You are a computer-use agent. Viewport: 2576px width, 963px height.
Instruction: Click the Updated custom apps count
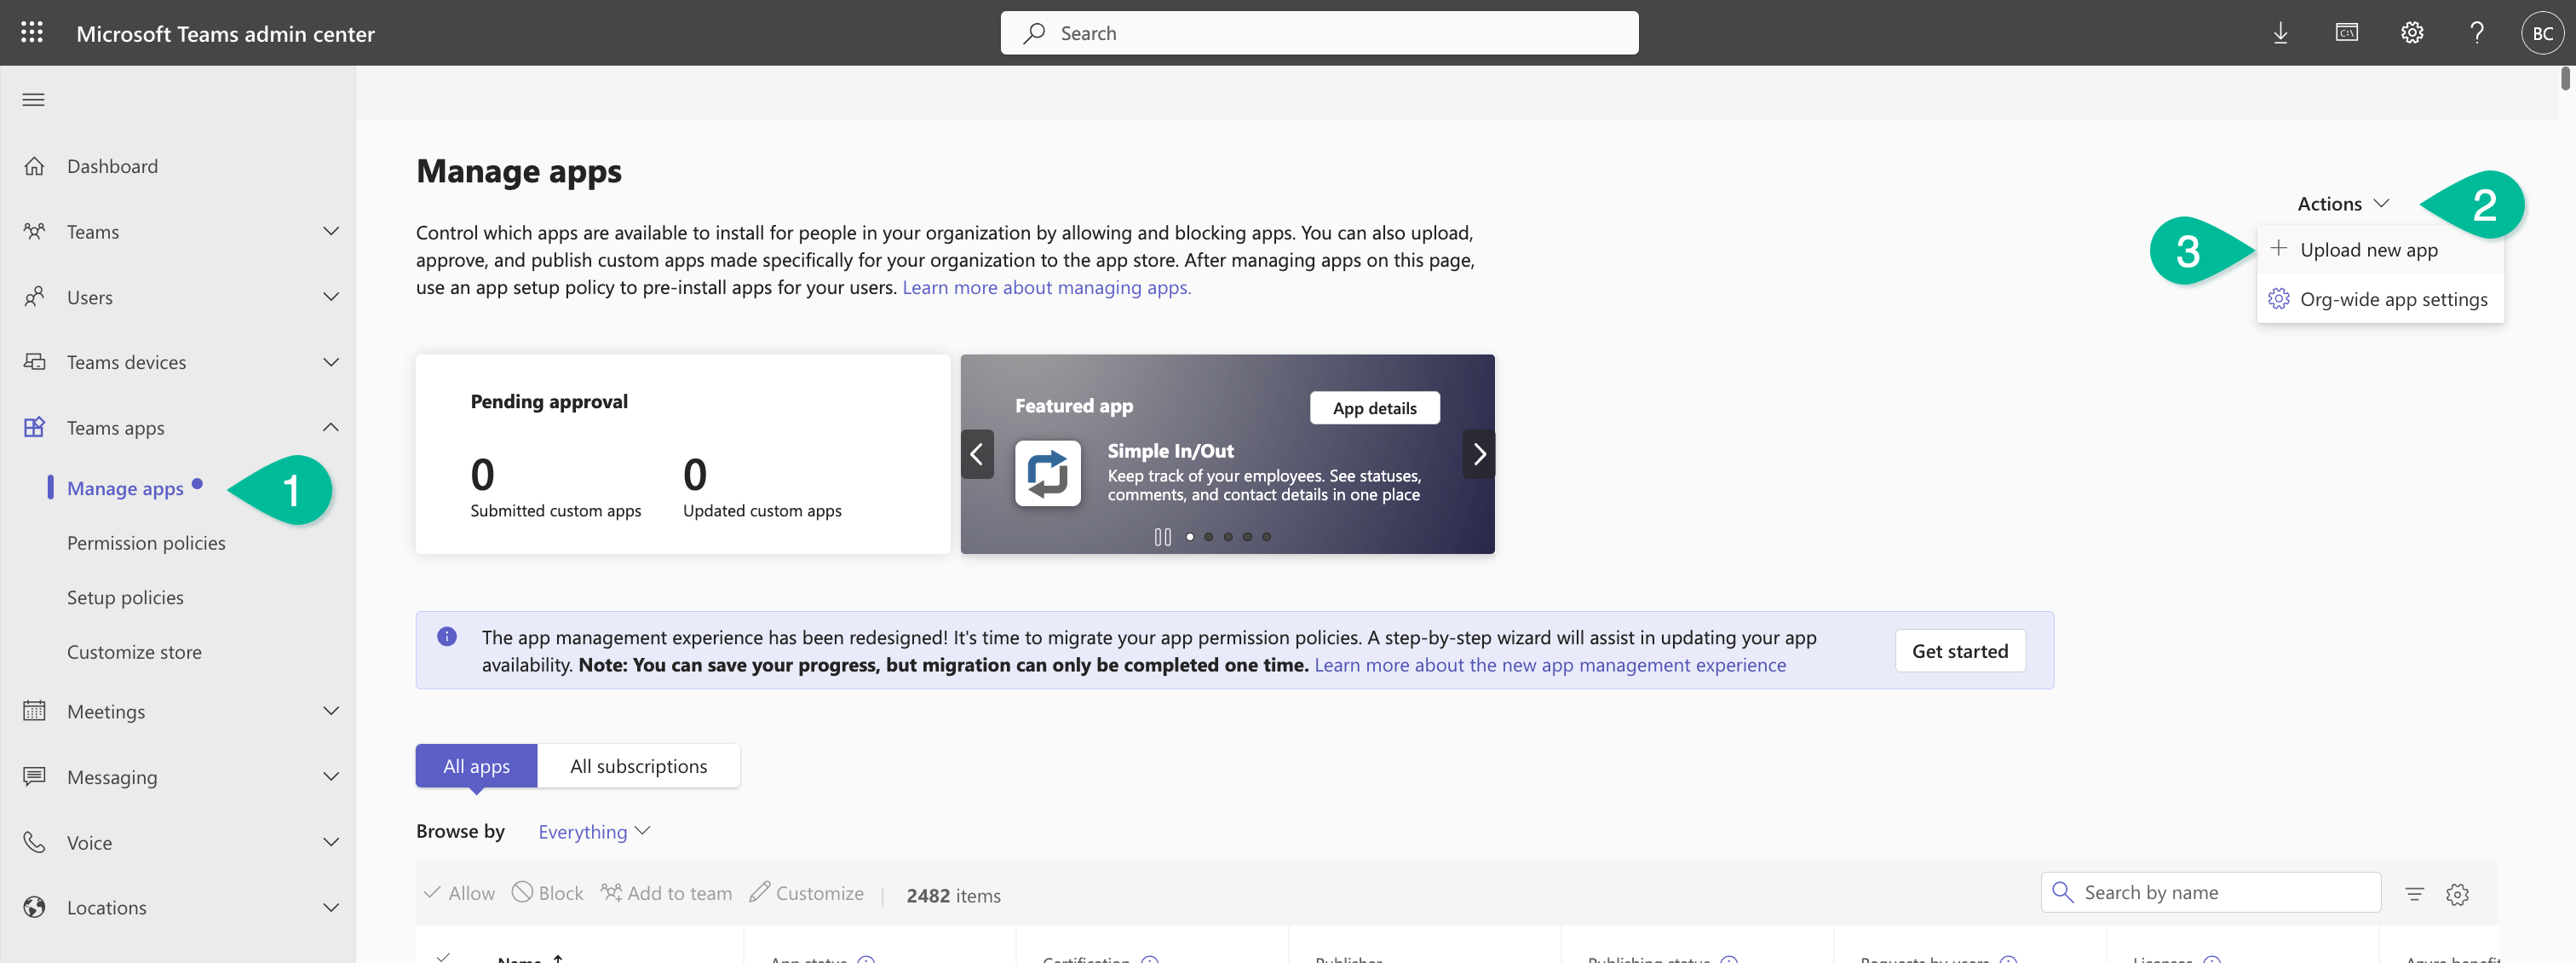pyautogui.click(x=694, y=474)
